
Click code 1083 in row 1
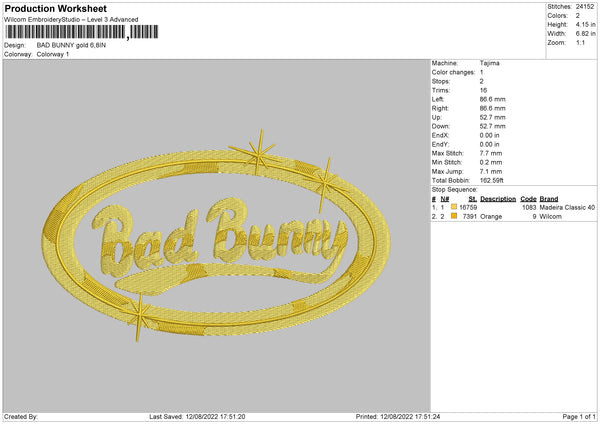(529, 207)
